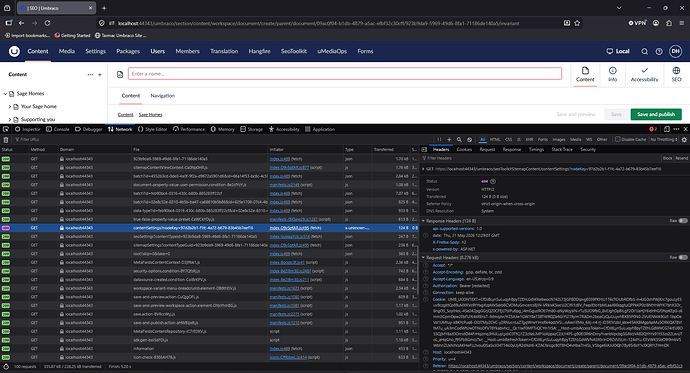Click the Umbraco logo icon
The width and height of the screenshot is (690, 373).
click(14, 51)
